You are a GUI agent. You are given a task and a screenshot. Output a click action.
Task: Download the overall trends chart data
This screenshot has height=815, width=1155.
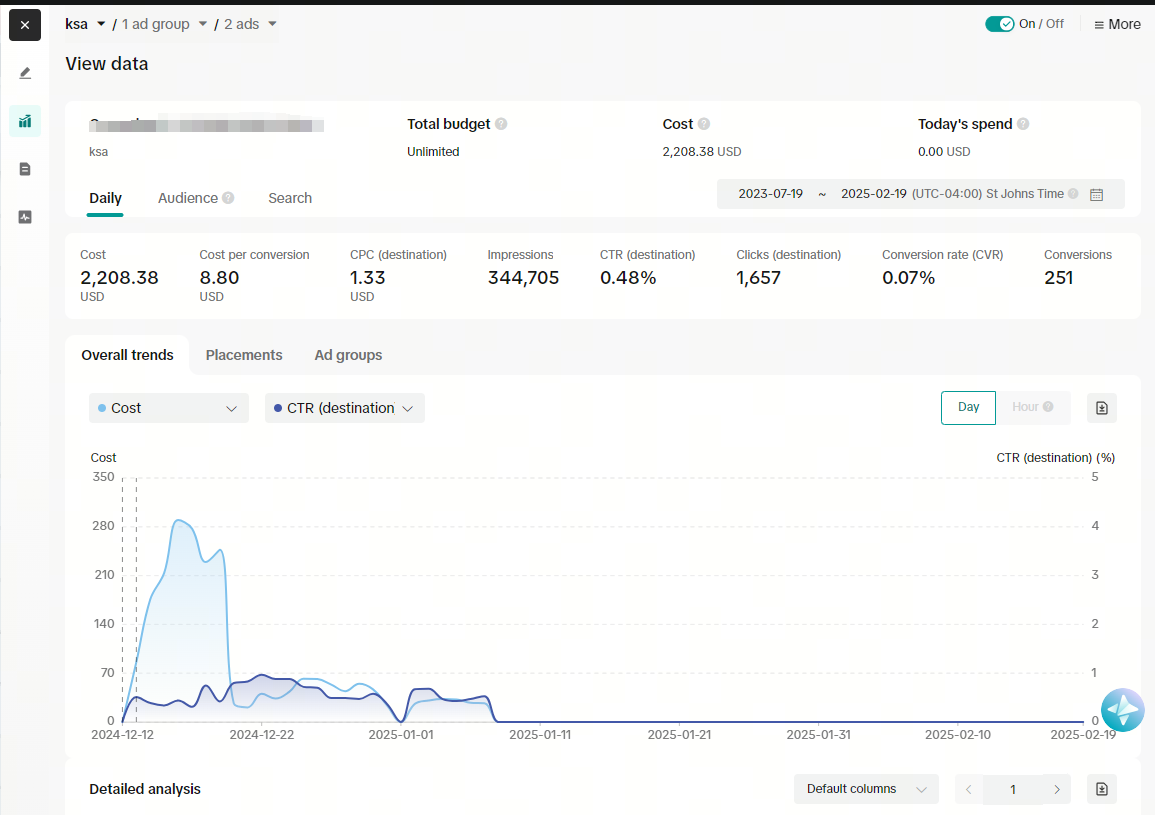coord(1101,408)
